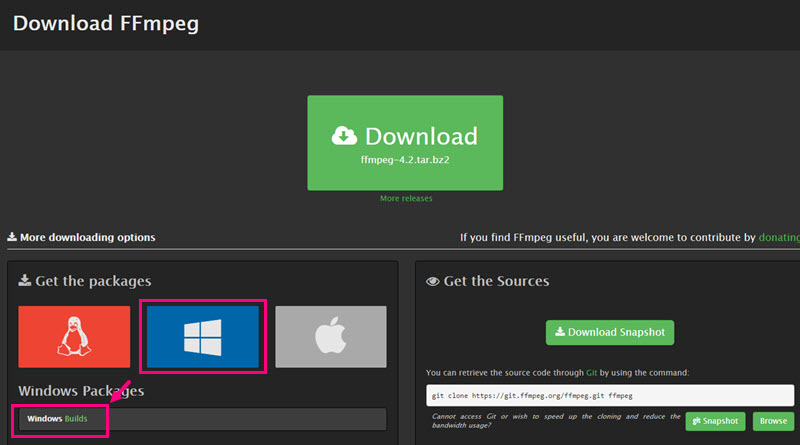Image resolution: width=800 pixels, height=445 pixels.
Task: Click the big green Download ffmpeg-4.2.tar.bz2 button
Action: (x=405, y=143)
